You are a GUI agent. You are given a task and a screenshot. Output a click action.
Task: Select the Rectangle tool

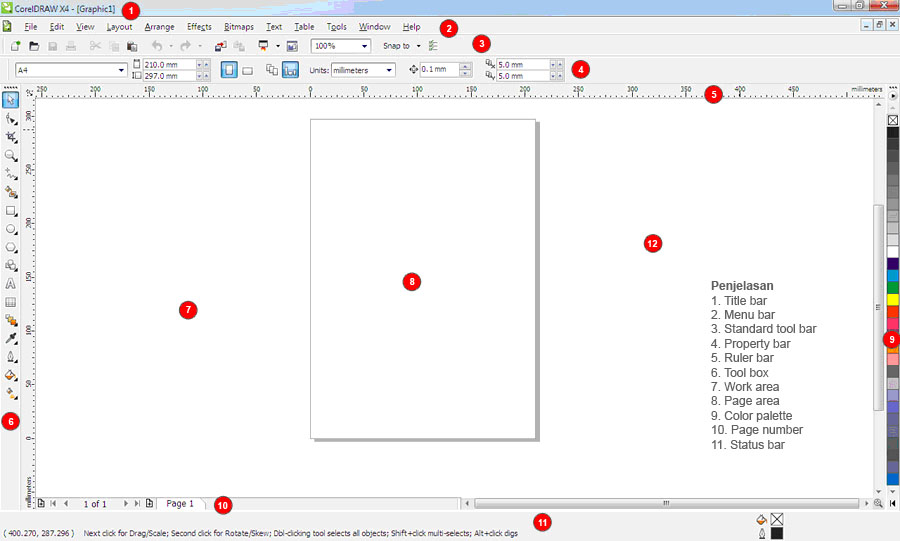[x=10, y=211]
